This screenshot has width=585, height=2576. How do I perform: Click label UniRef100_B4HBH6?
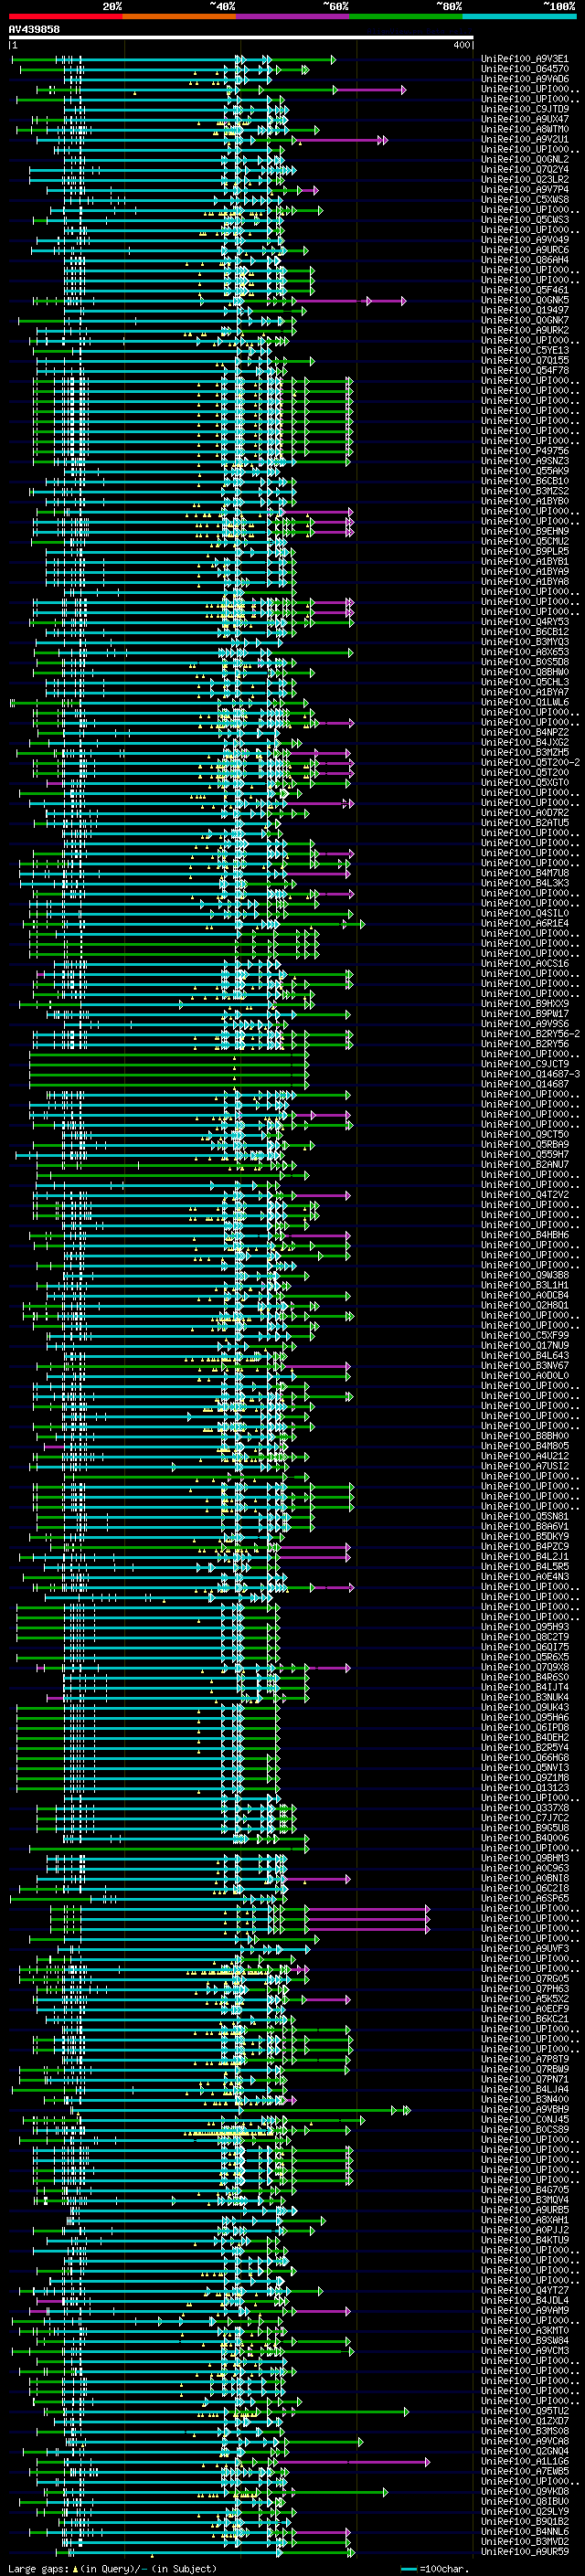tap(525, 1235)
